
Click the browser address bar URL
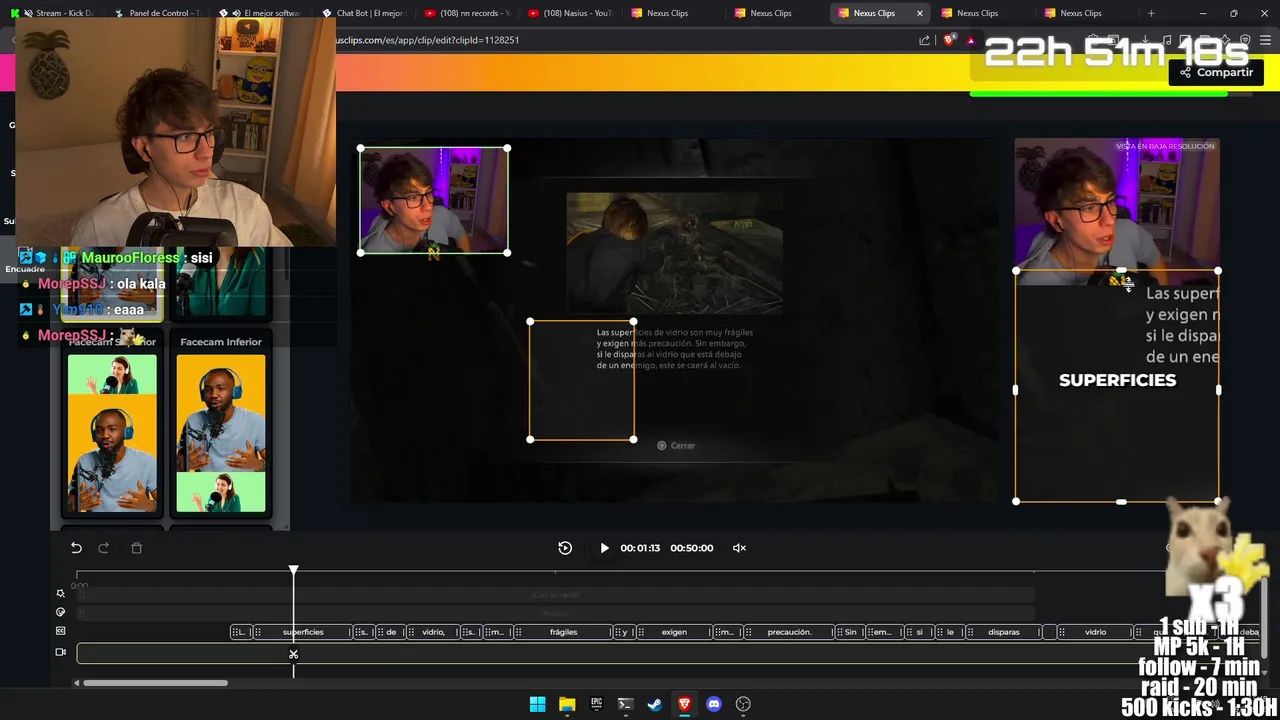(x=428, y=40)
